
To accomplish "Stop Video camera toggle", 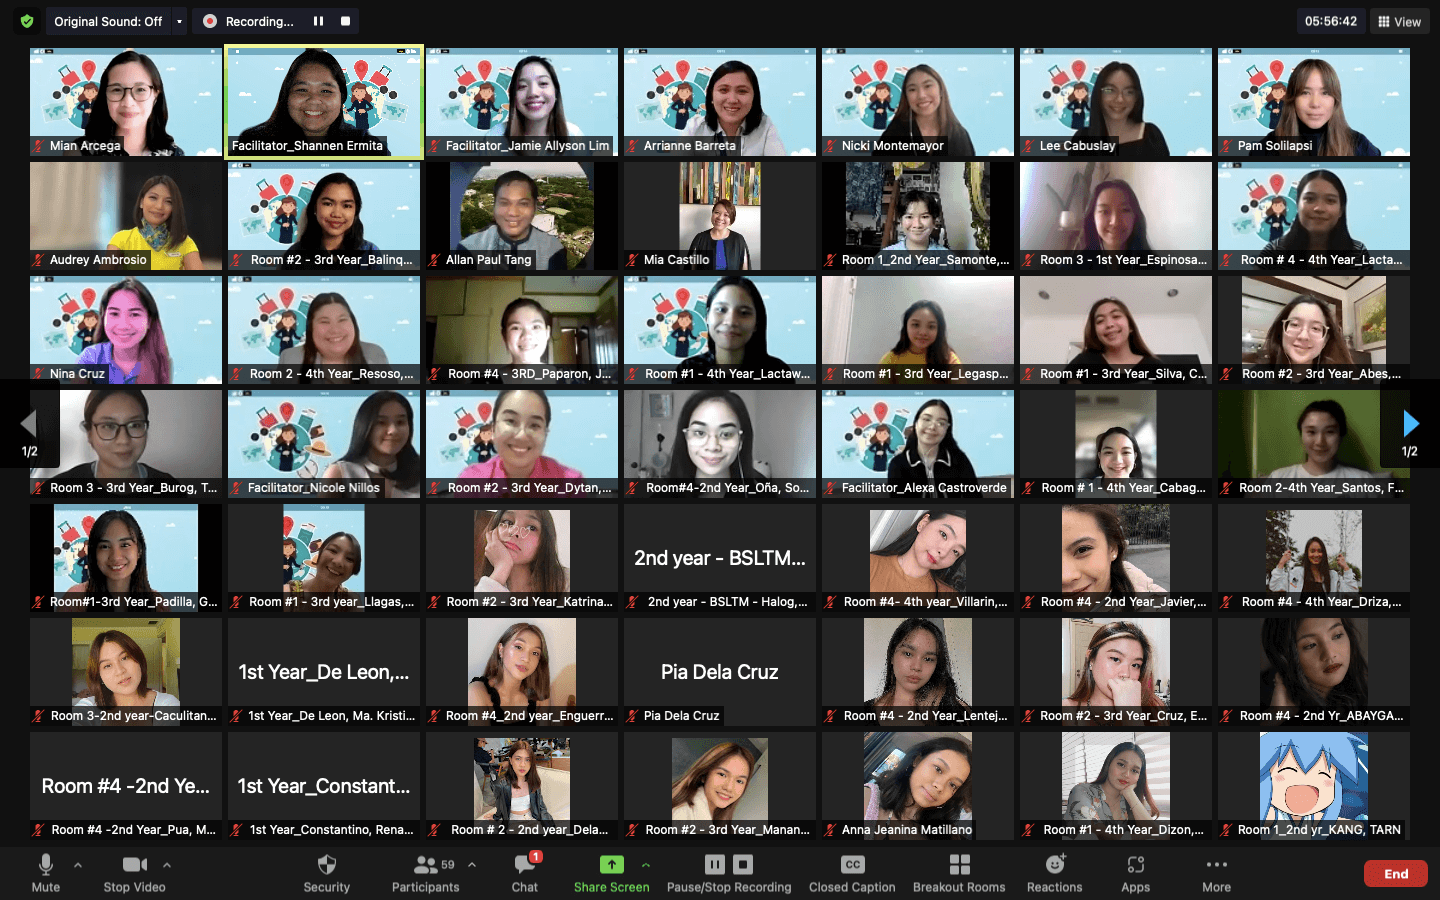I will [x=134, y=873].
